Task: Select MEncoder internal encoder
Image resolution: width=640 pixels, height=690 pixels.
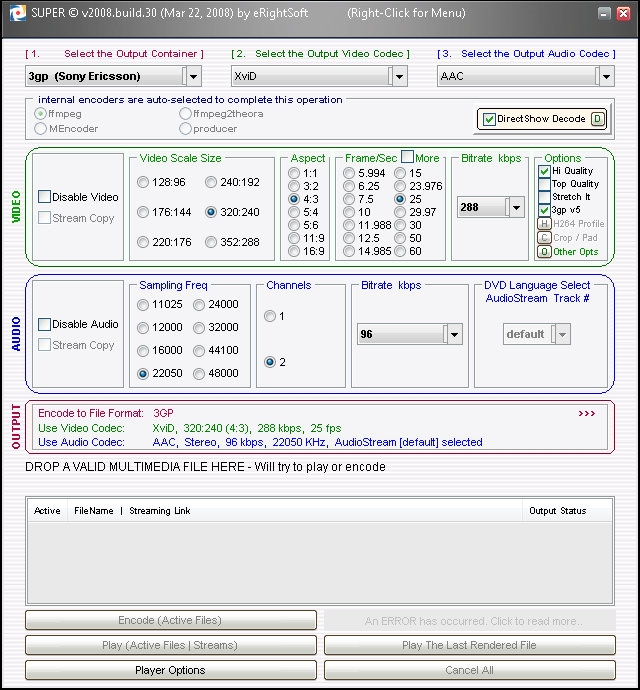Action: [x=40, y=128]
